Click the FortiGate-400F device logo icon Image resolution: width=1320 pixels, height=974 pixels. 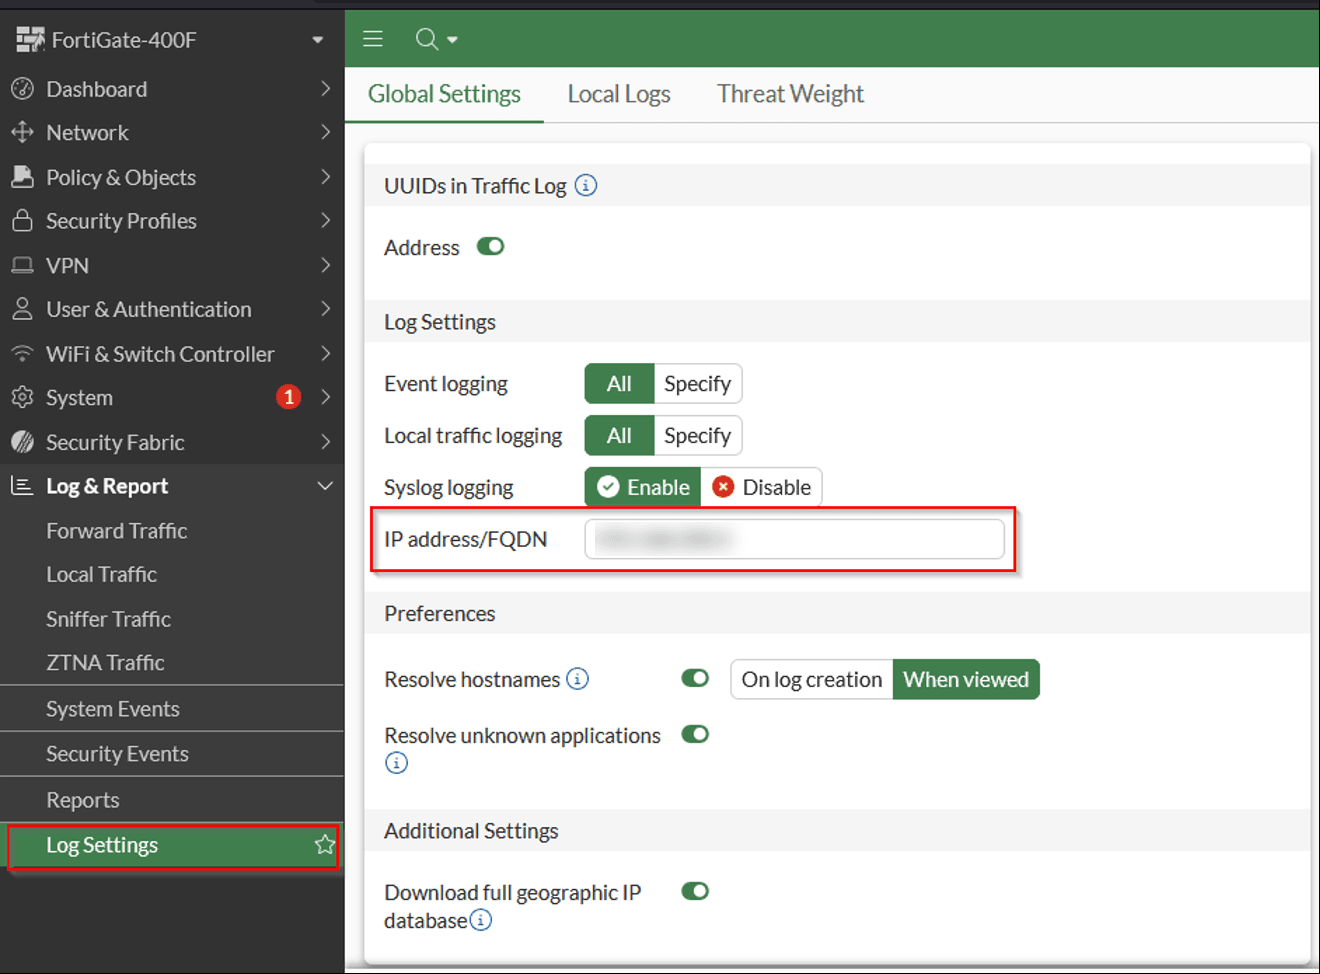click(29, 40)
